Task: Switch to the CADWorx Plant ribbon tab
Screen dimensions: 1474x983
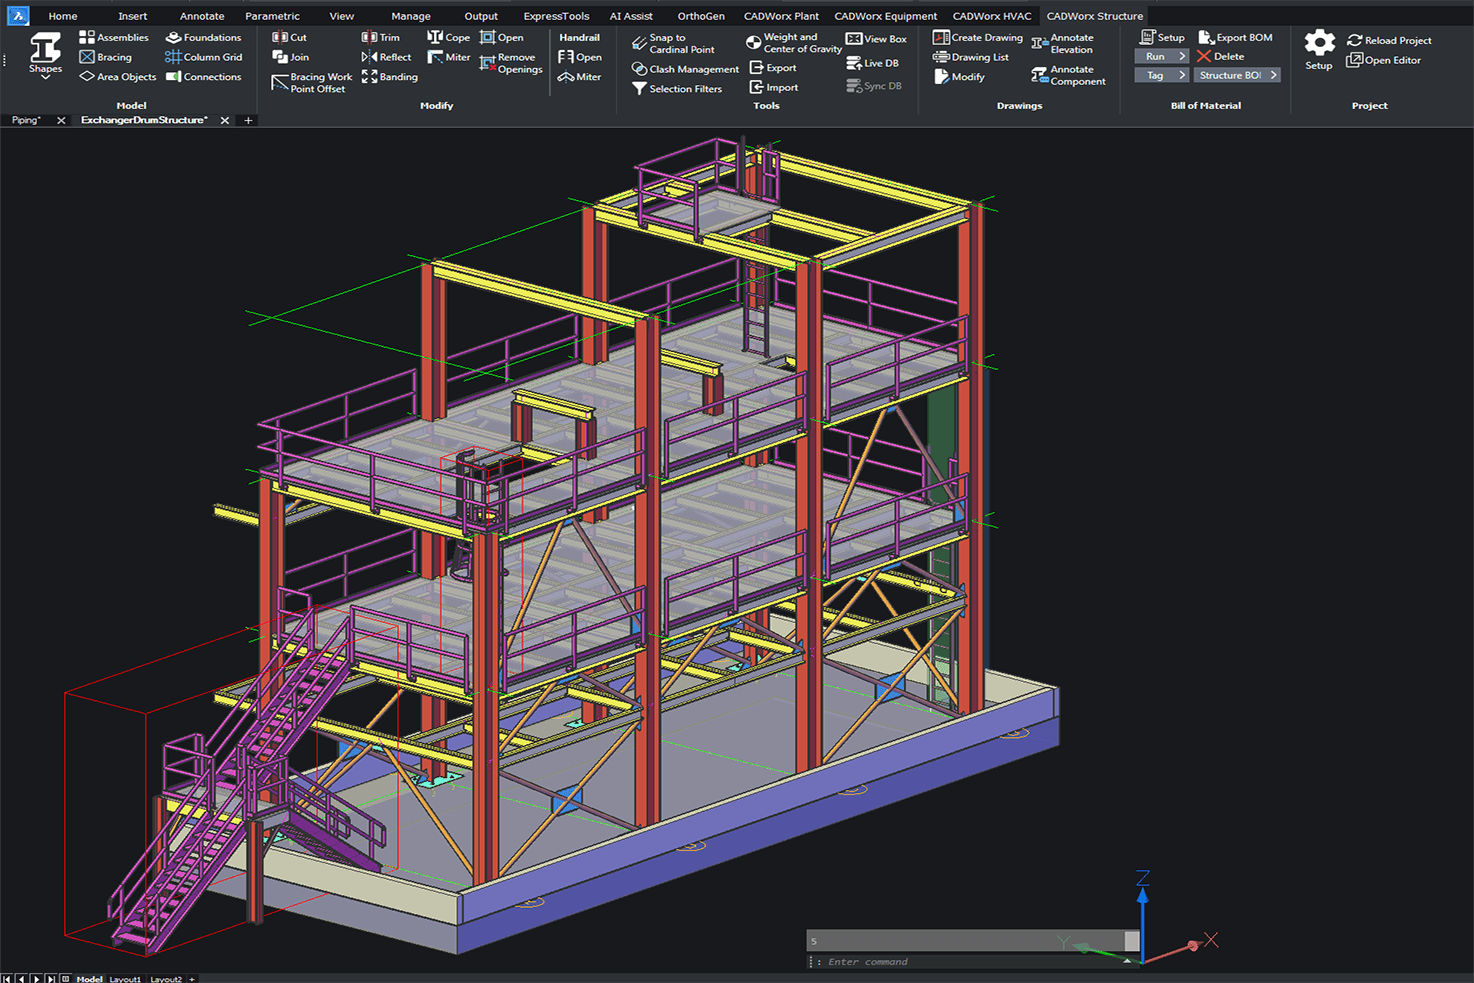Action: [x=780, y=16]
